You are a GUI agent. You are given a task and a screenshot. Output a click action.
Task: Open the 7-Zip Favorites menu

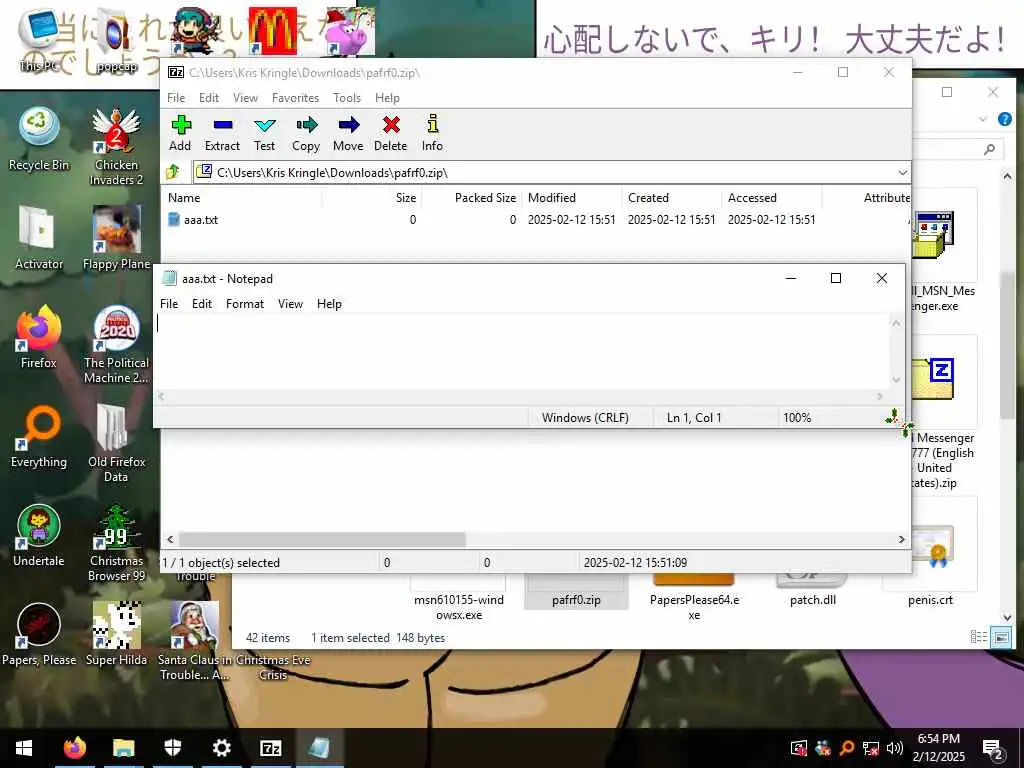pos(295,98)
